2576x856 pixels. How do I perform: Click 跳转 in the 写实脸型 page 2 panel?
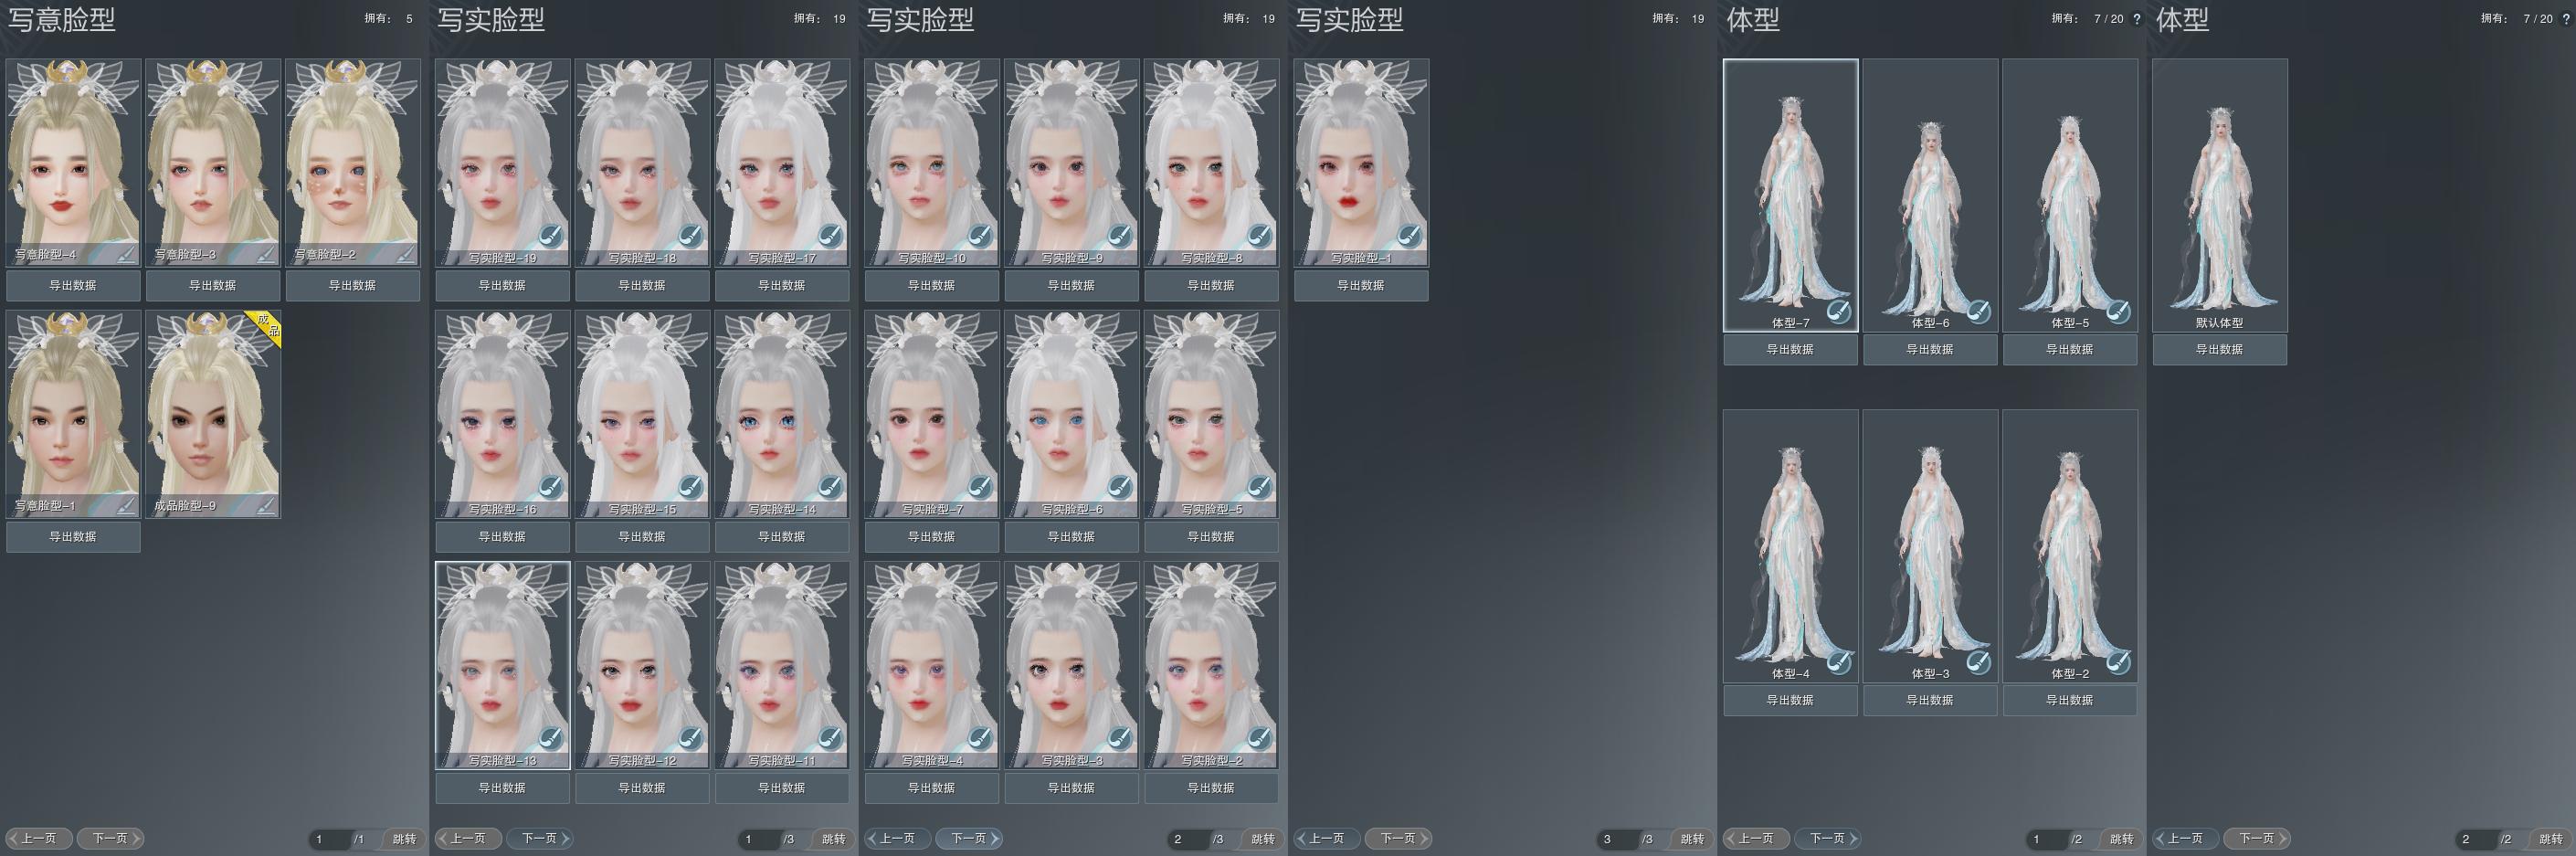(x=1262, y=839)
